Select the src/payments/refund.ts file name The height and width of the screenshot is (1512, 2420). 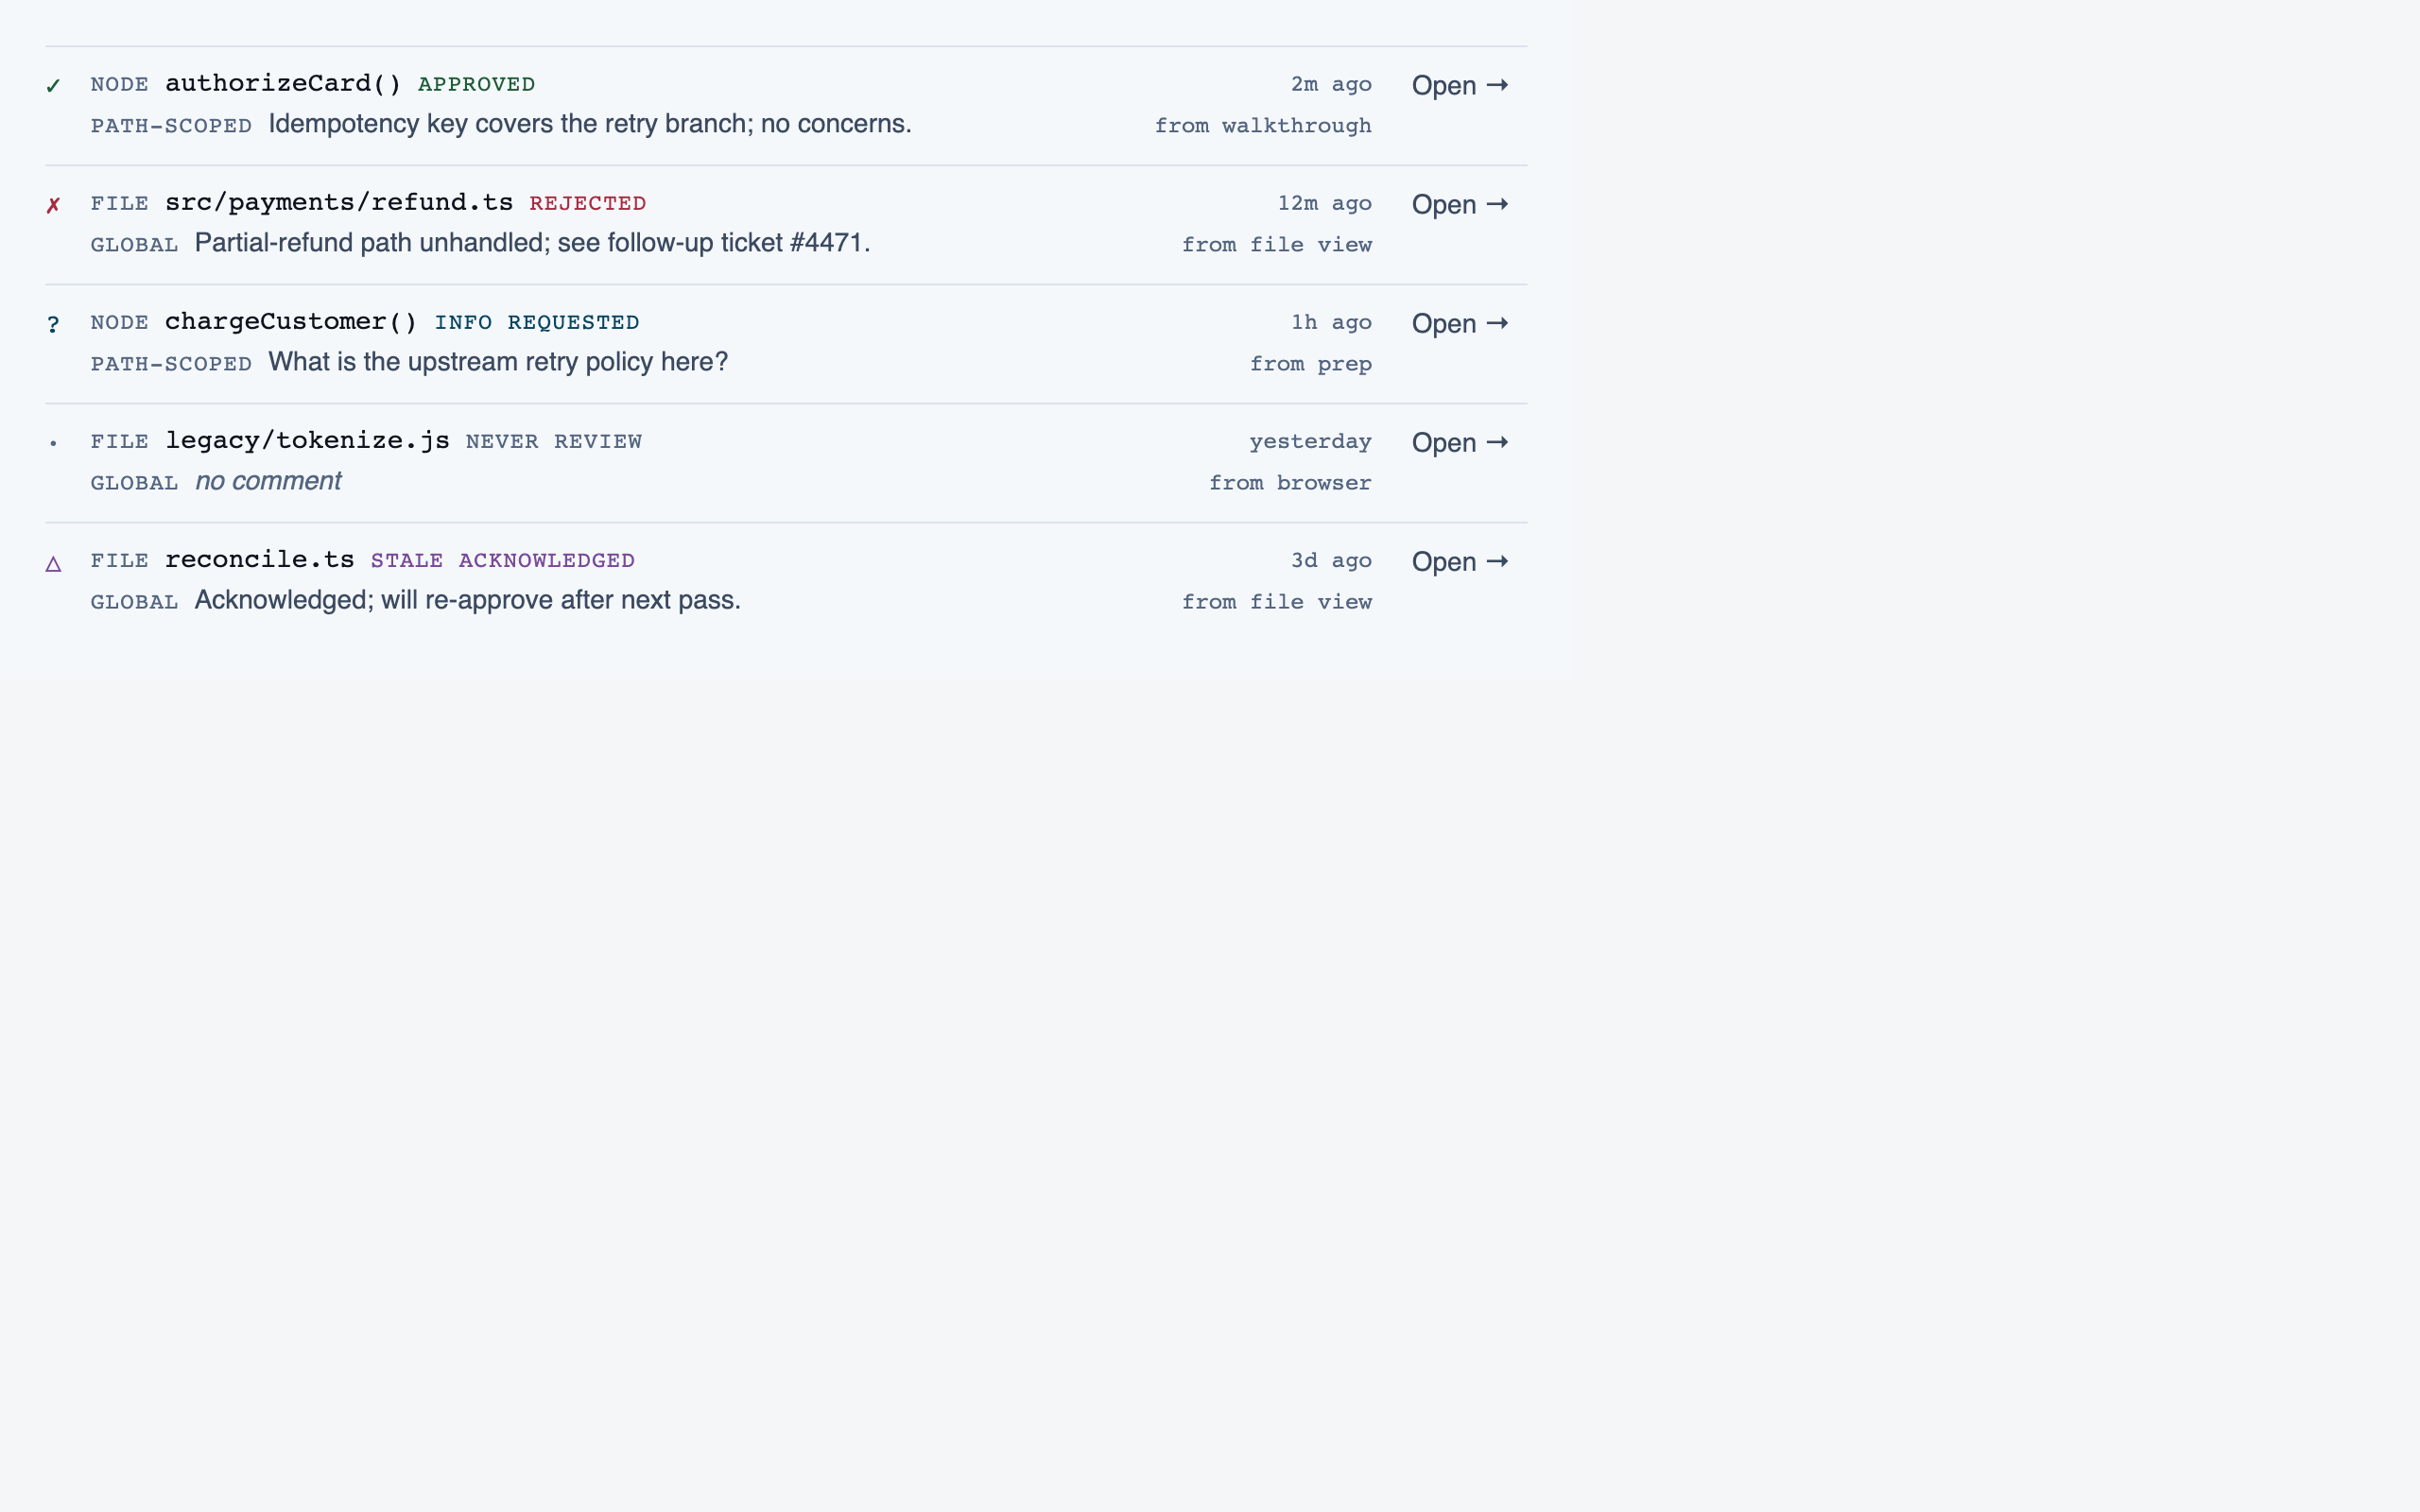point(339,202)
